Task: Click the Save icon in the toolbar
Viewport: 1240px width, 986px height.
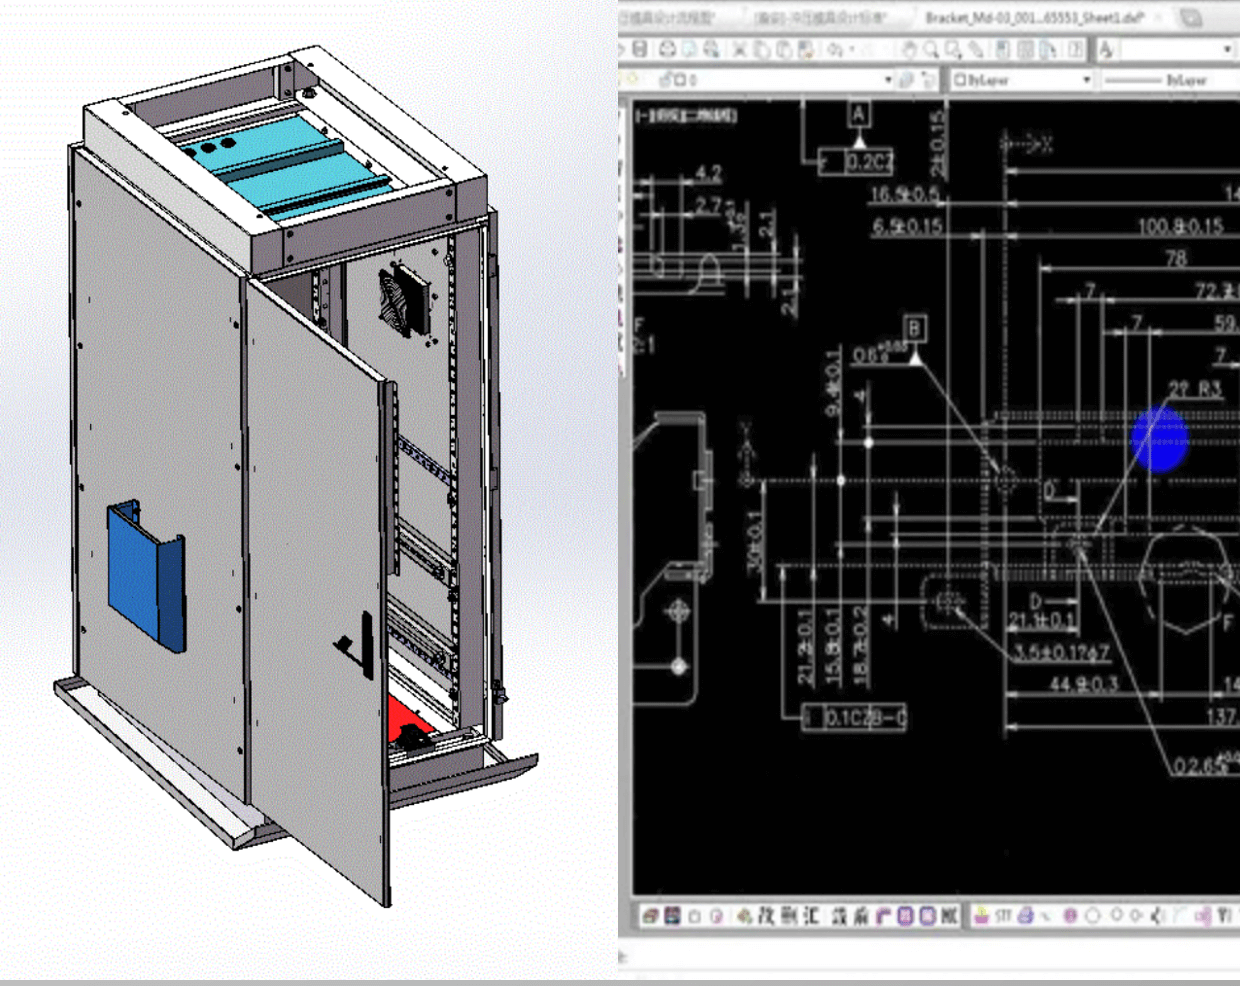Action: click(x=640, y=49)
